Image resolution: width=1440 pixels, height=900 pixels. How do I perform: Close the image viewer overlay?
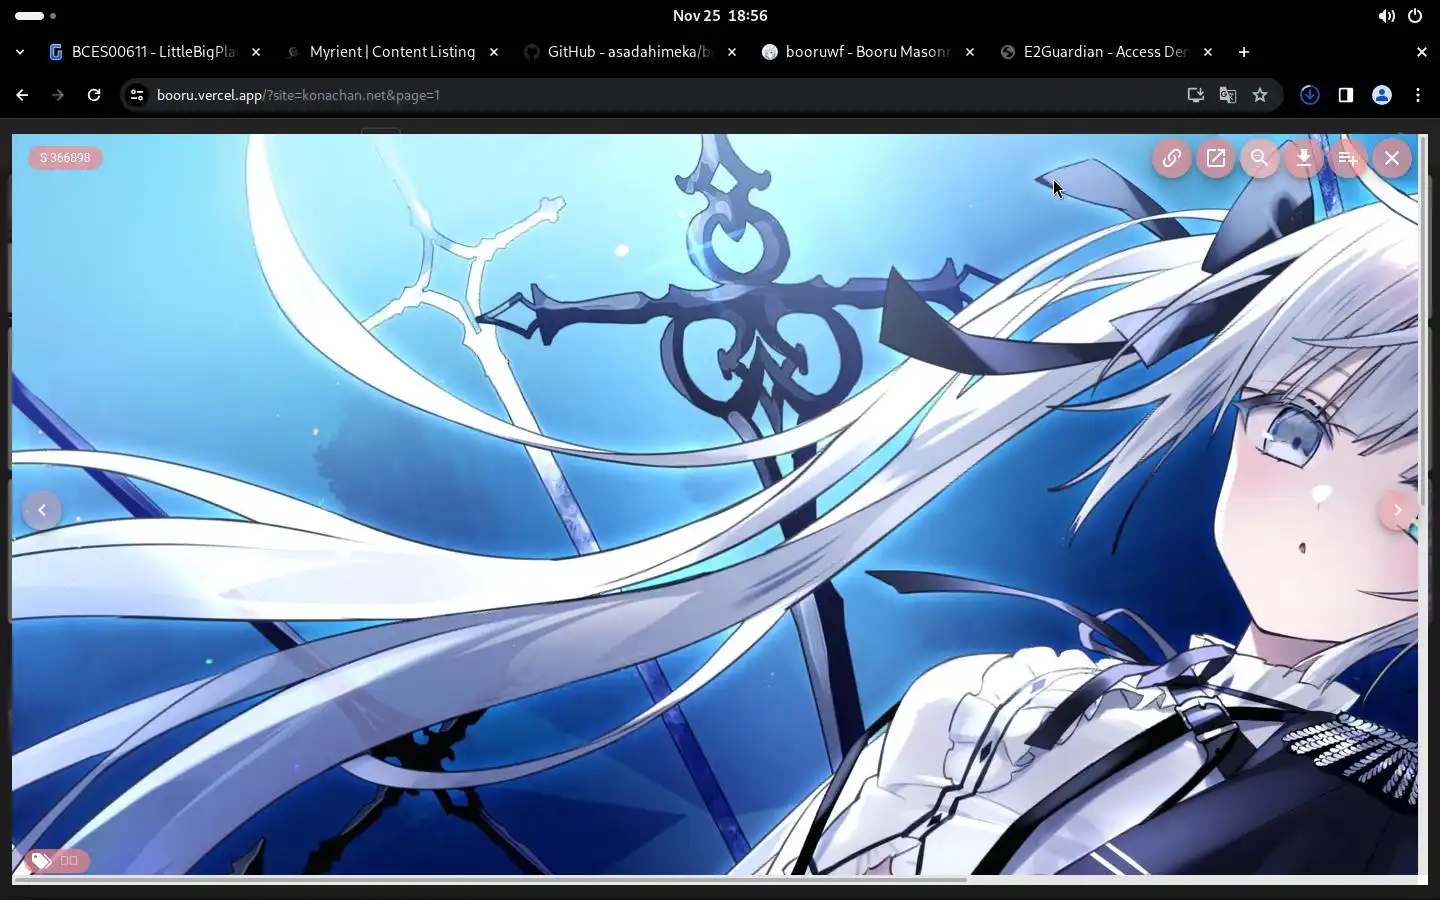pos(1392,158)
